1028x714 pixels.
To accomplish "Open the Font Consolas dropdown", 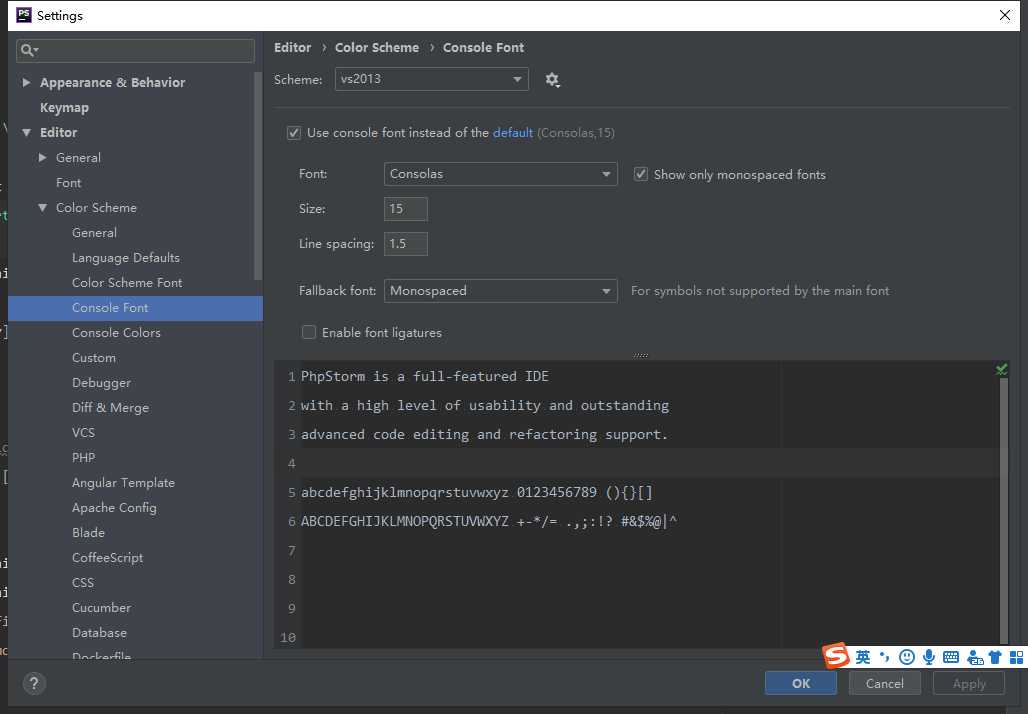I will (500, 174).
